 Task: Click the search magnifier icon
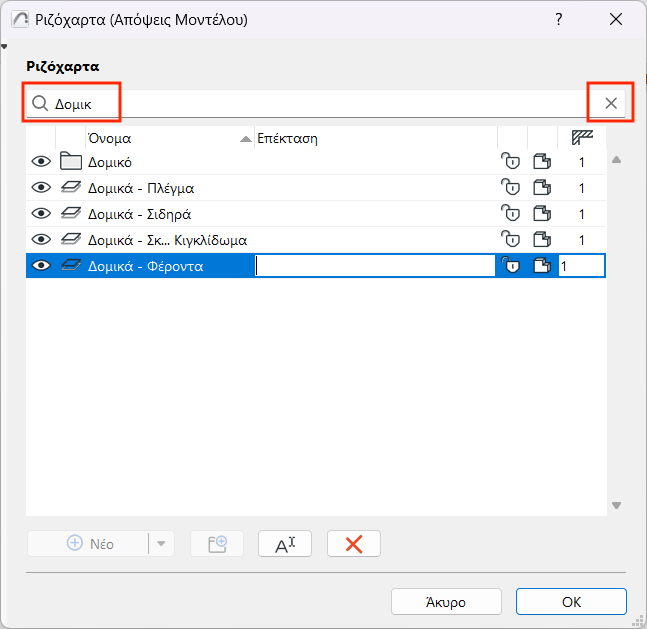[41, 103]
